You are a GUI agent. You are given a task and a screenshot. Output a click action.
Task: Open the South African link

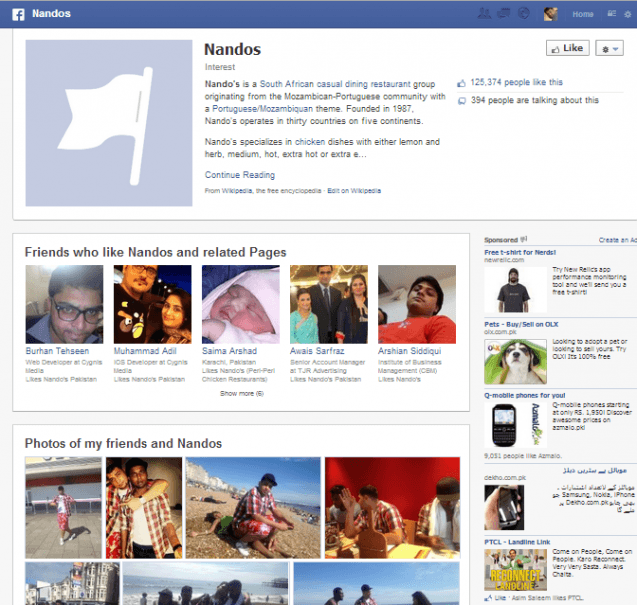(287, 84)
